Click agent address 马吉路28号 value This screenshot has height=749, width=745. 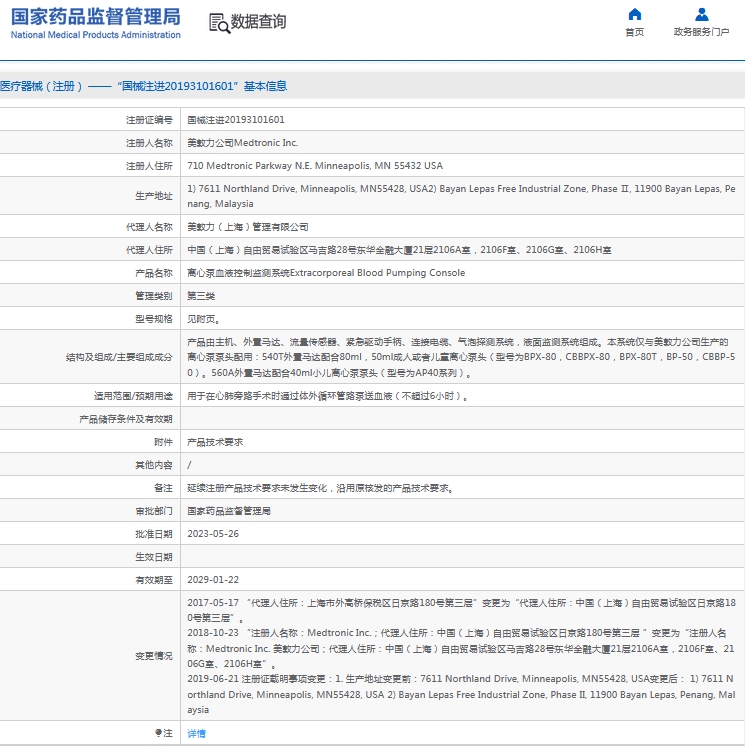(x=399, y=250)
